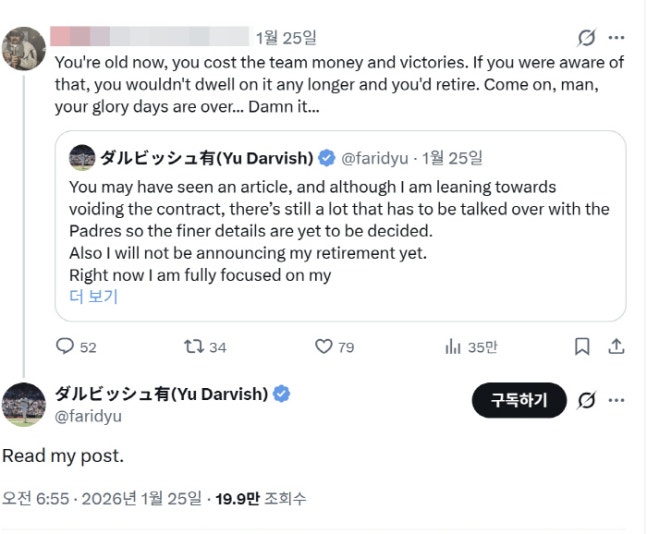Open Grok icon on the top post
This screenshot has width=647, height=534.
587,38
